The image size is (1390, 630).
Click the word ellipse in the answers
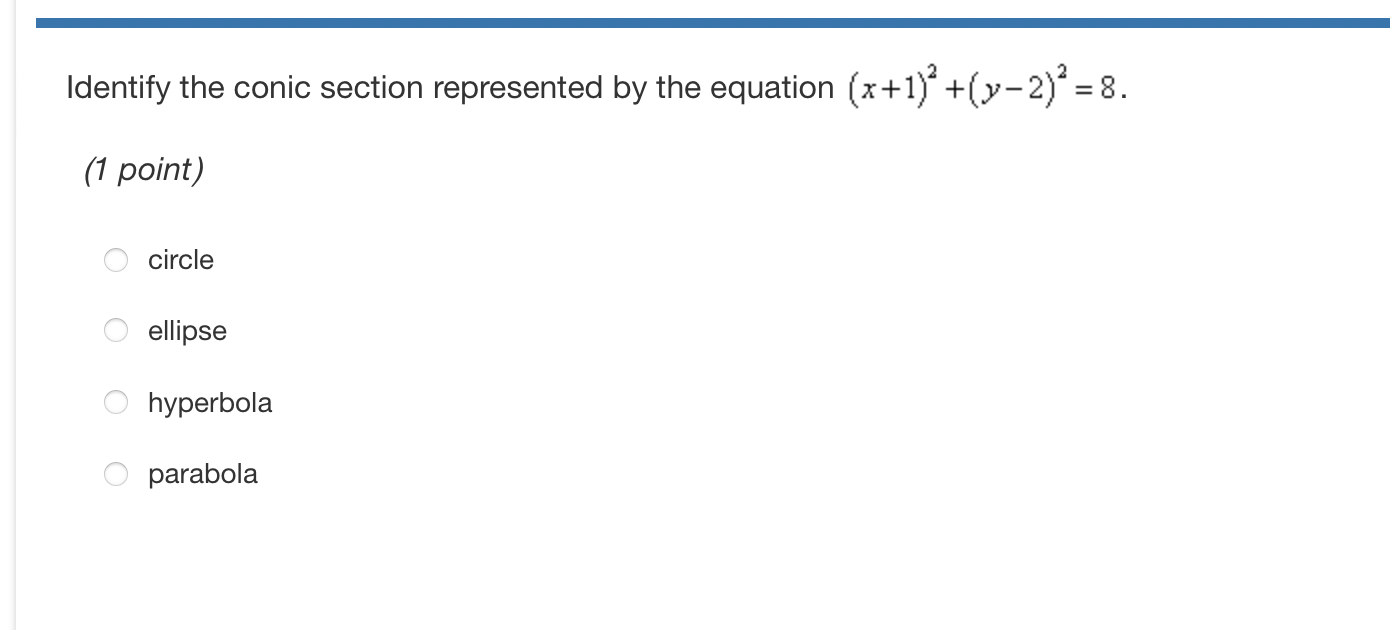(x=187, y=330)
